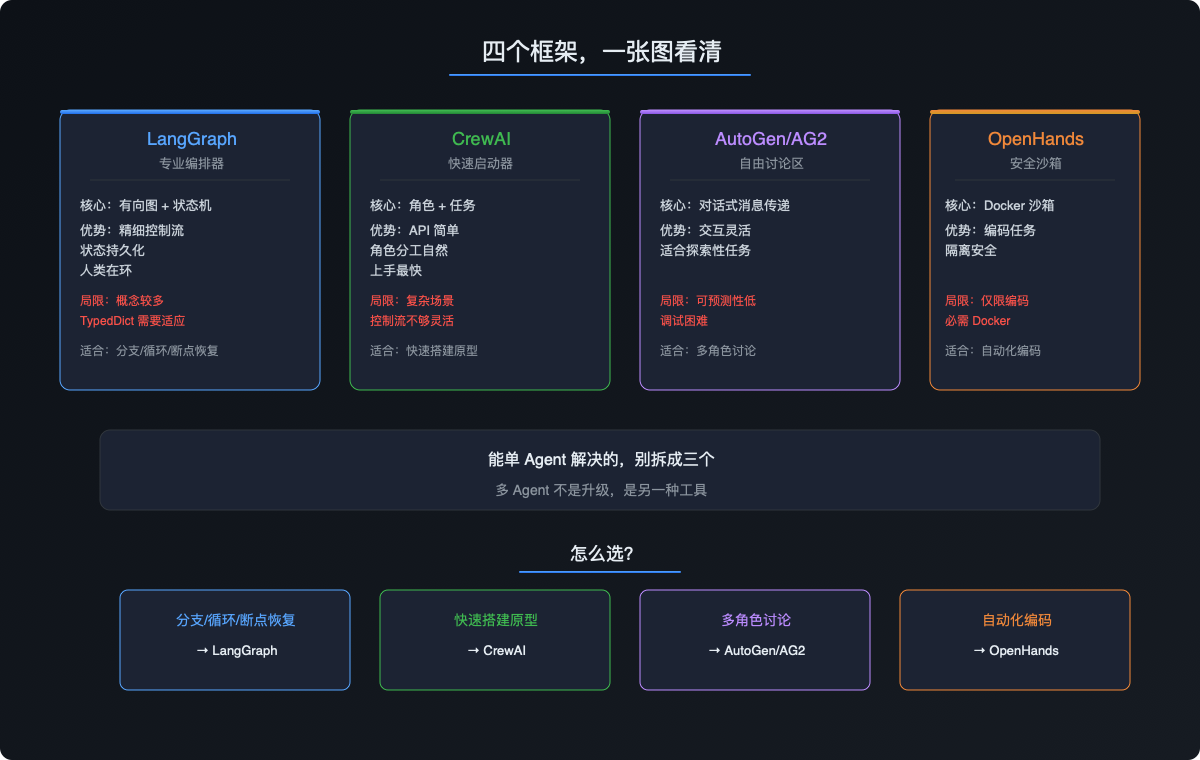1200x760 pixels.
Task: Click the → OpenHands recommendation
Action: point(1016,650)
